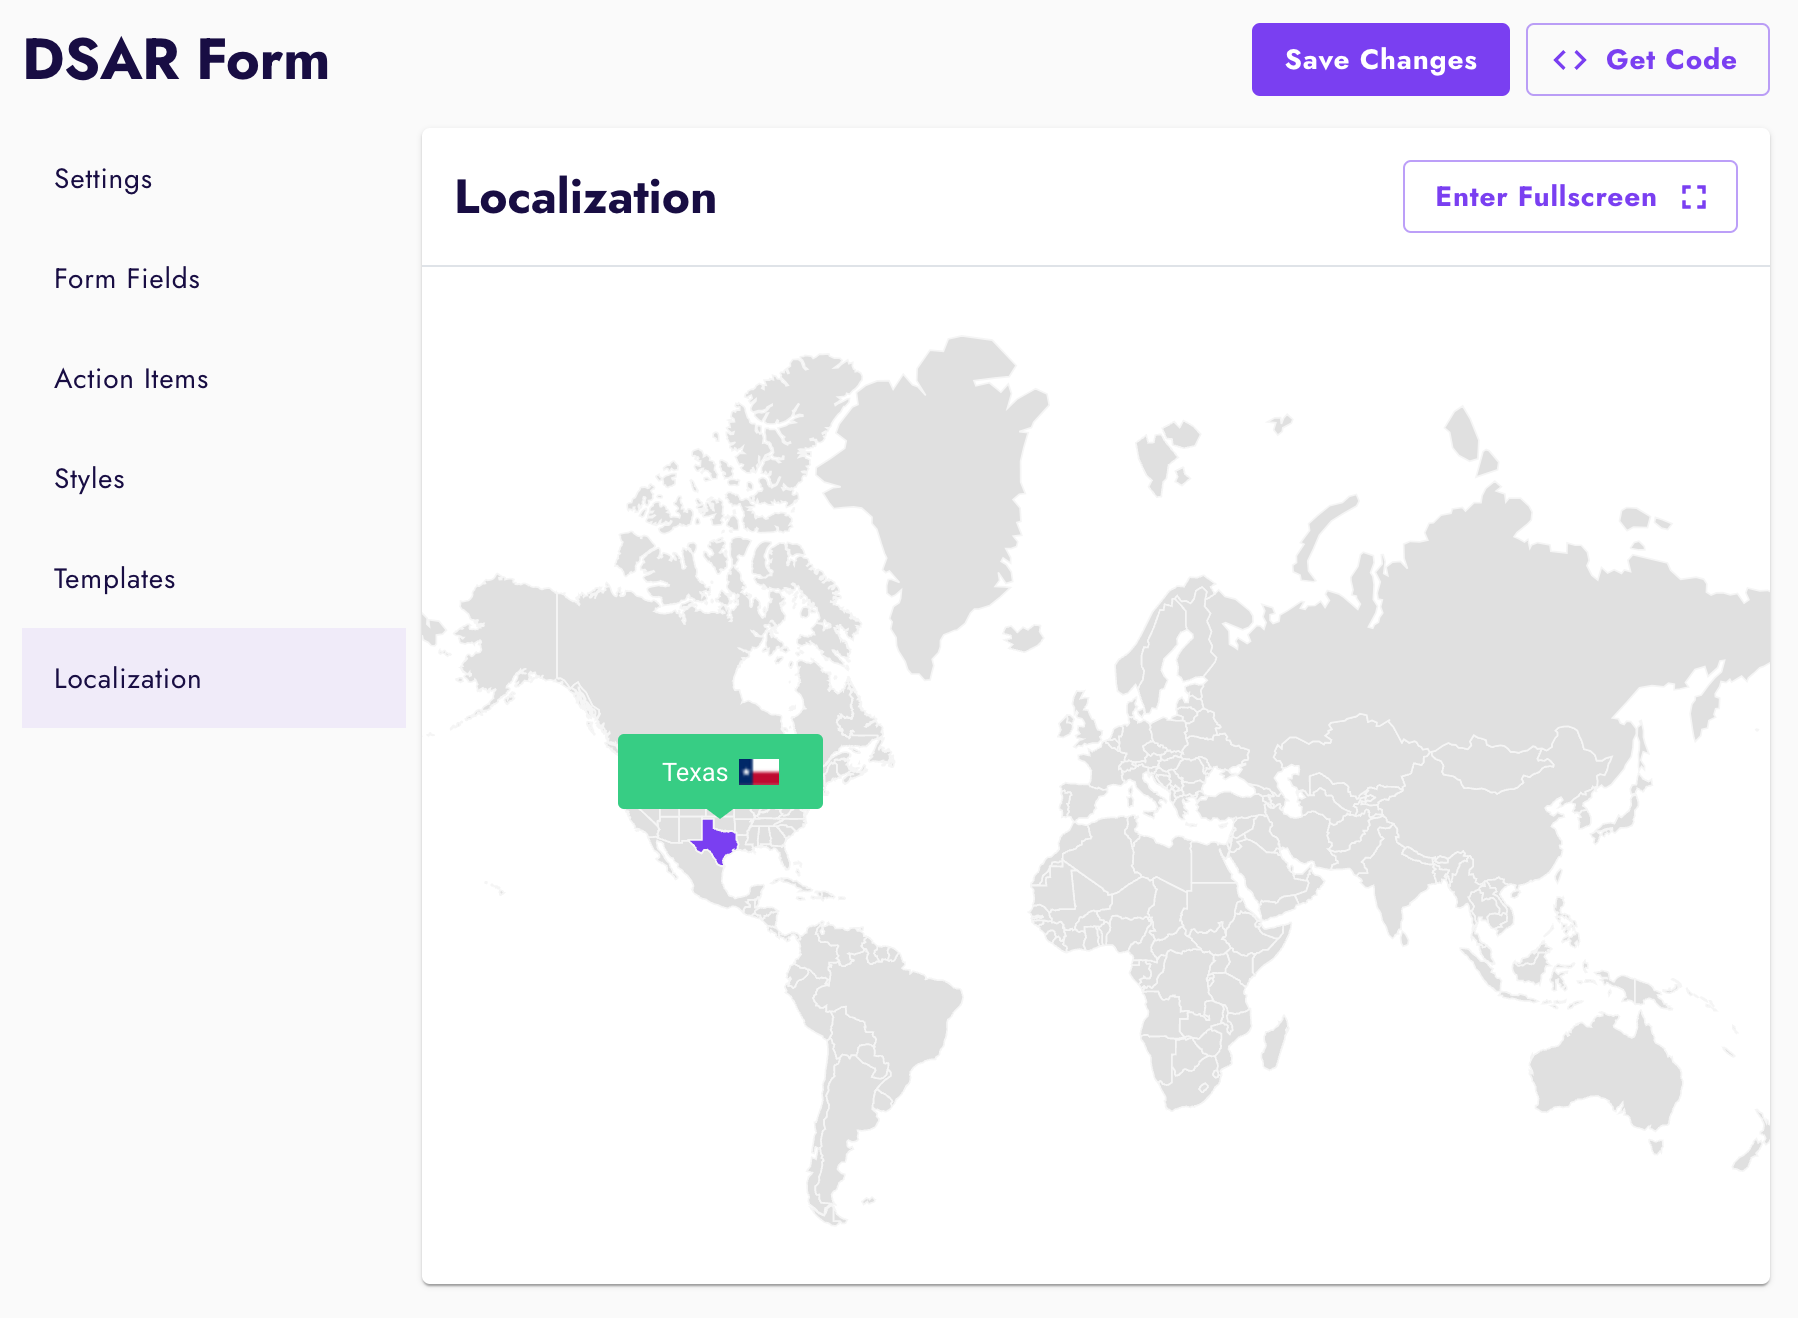Screen dimensions: 1798x1318
Task: Enter fullscreen mode for Localization
Action: click(1569, 196)
